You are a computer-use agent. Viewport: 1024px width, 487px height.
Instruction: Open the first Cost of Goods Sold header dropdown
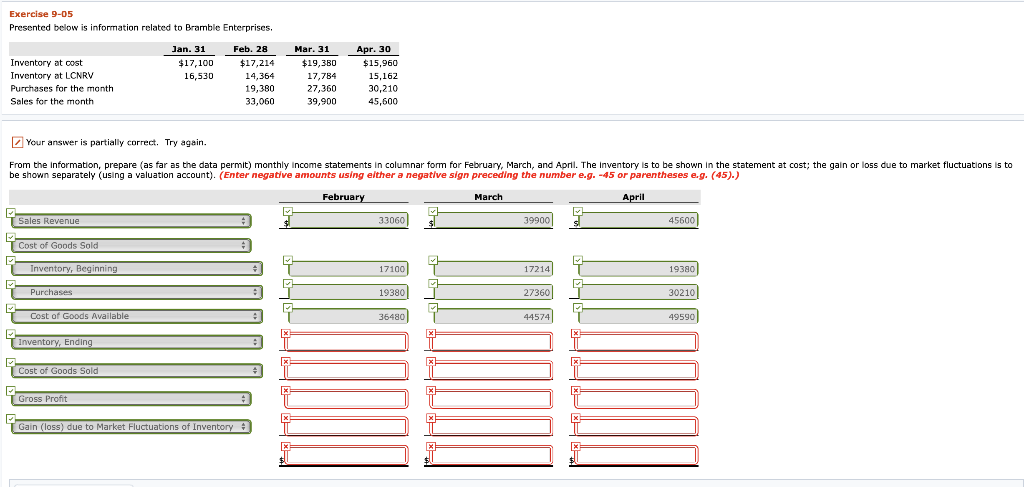pos(131,245)
